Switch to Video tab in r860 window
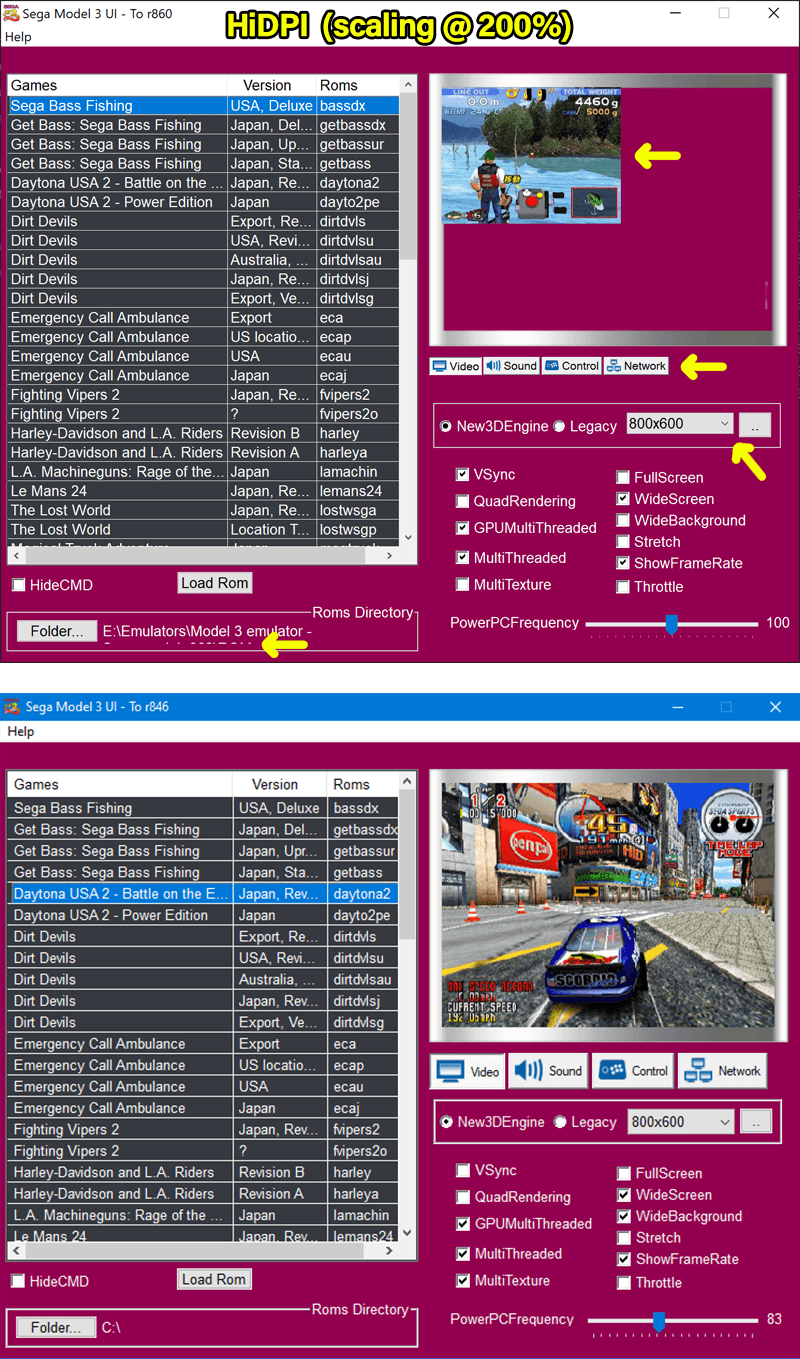The image size is (800, 1359). click(x=456, y=366)
